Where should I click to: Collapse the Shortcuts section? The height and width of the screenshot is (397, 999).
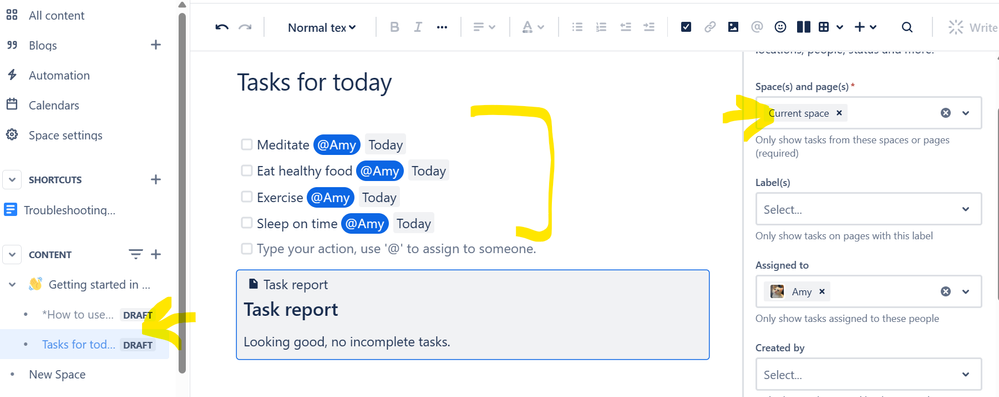[x=11, y=180]
